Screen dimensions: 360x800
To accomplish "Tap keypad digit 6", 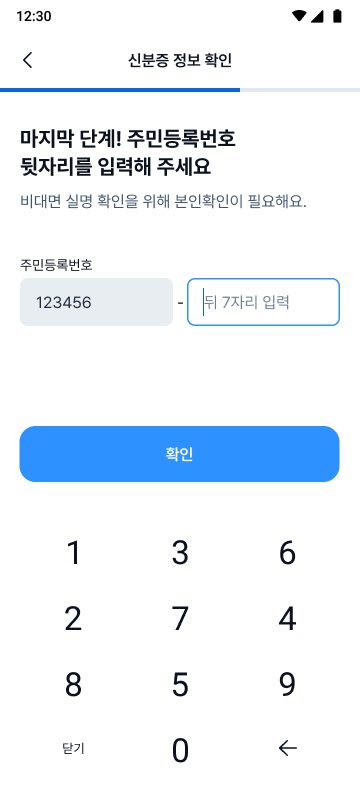I will point(288,553).
